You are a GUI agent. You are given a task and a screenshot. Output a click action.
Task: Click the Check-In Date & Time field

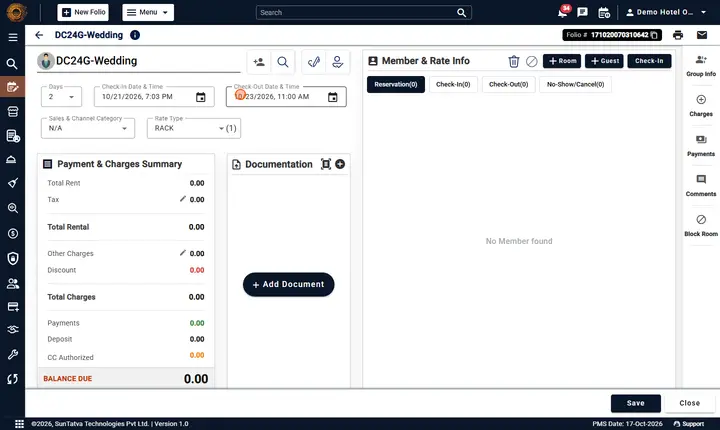click(x=154, y=97)
